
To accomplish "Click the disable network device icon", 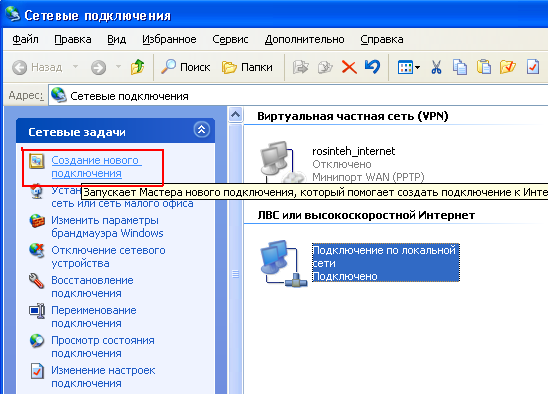I will click(x=37, y=251).
